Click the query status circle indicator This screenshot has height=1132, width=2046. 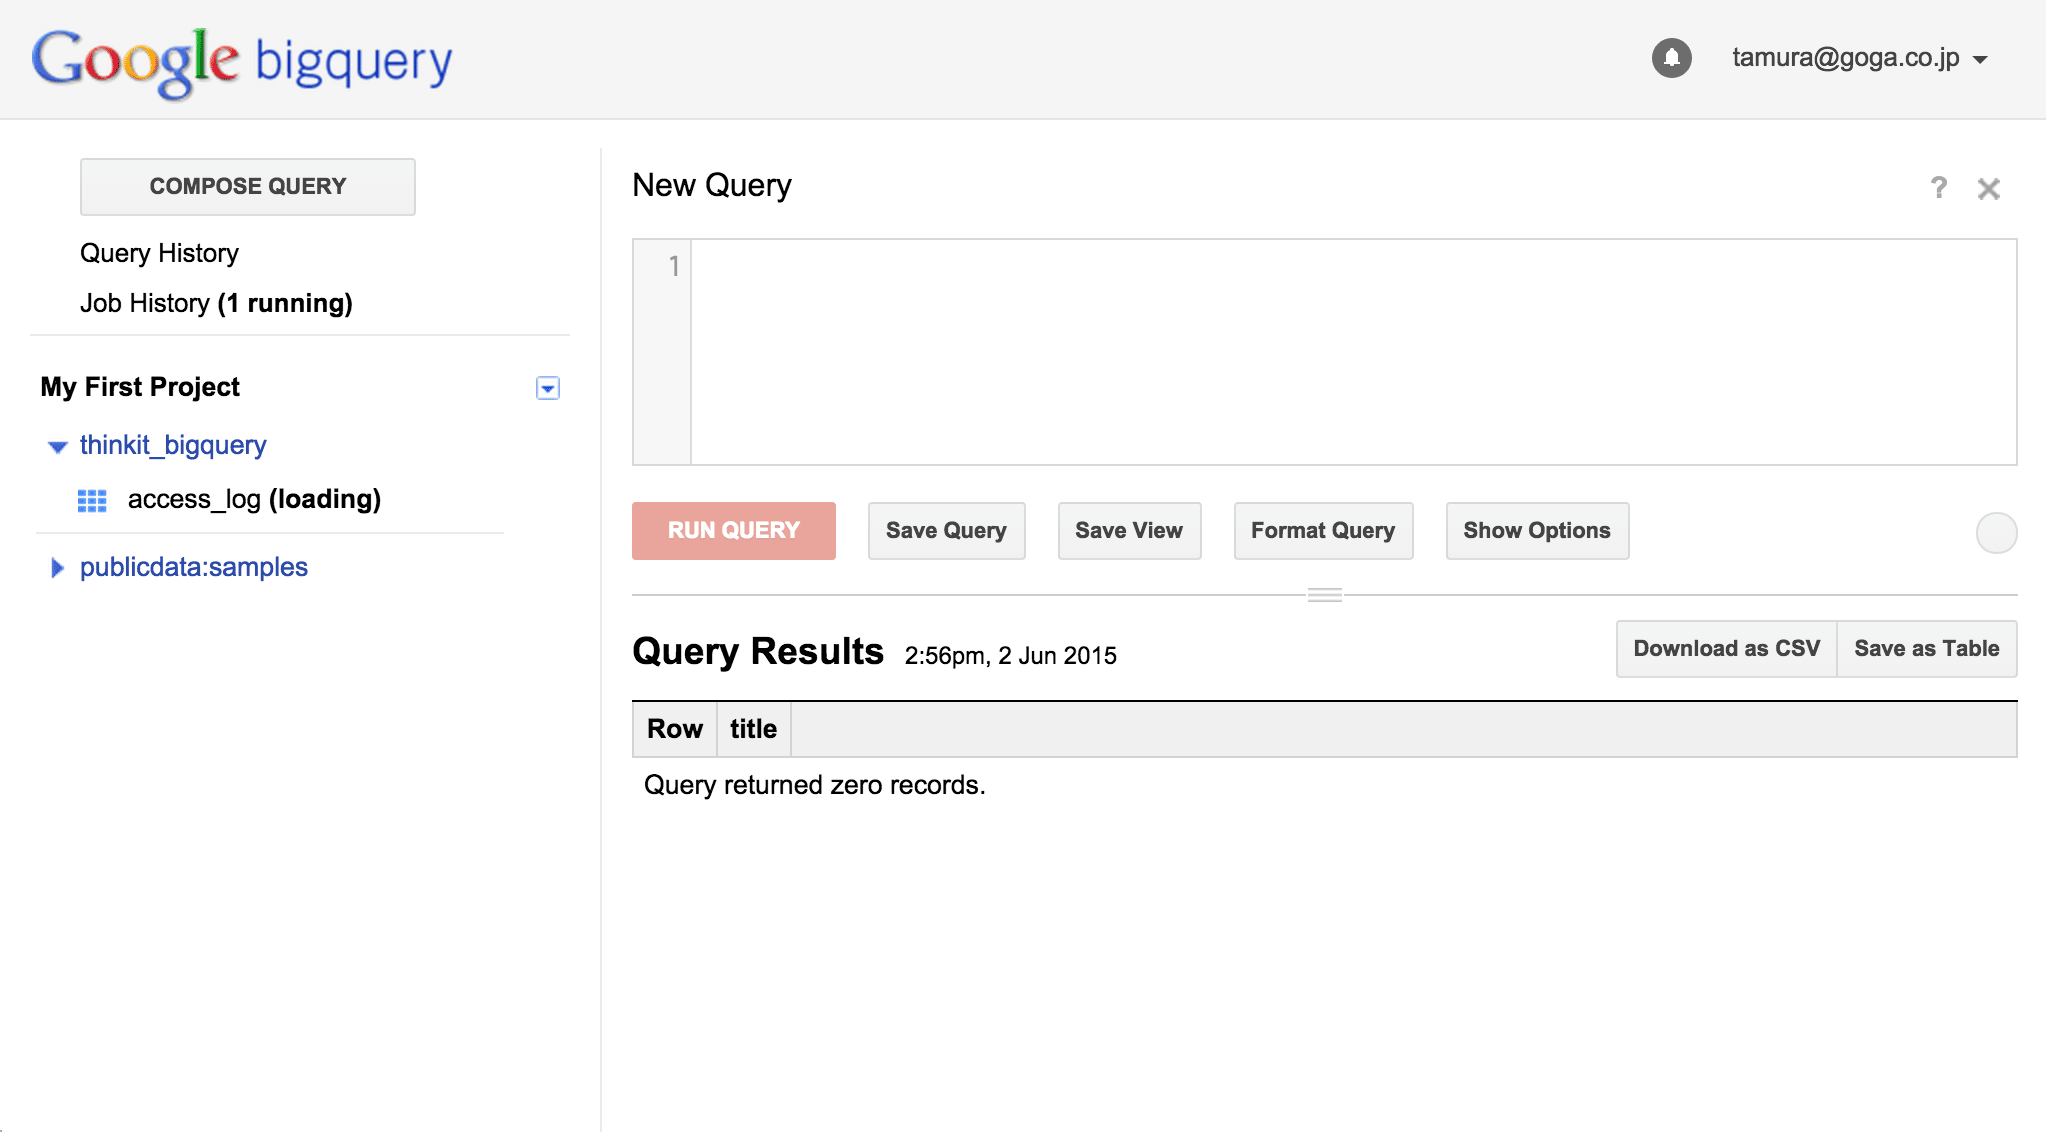point(1996,532)
